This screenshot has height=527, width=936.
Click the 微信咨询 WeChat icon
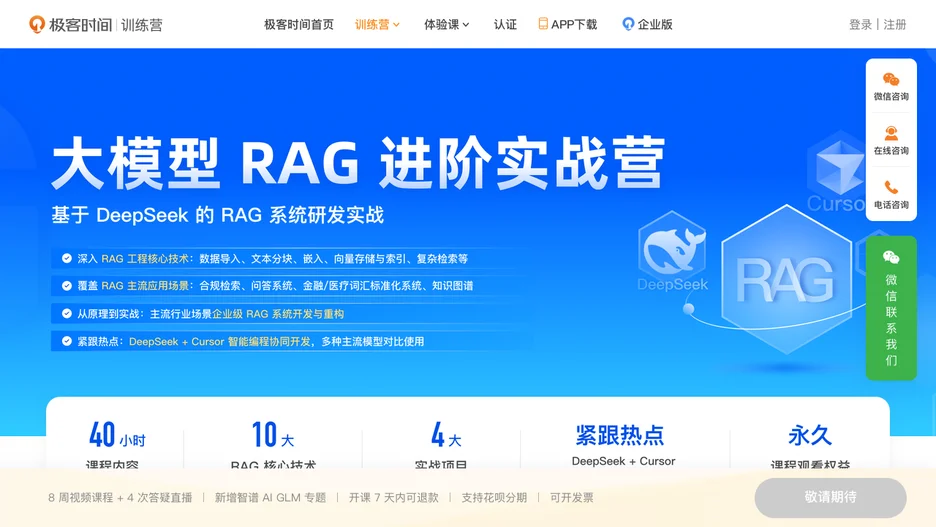(891, 79)
